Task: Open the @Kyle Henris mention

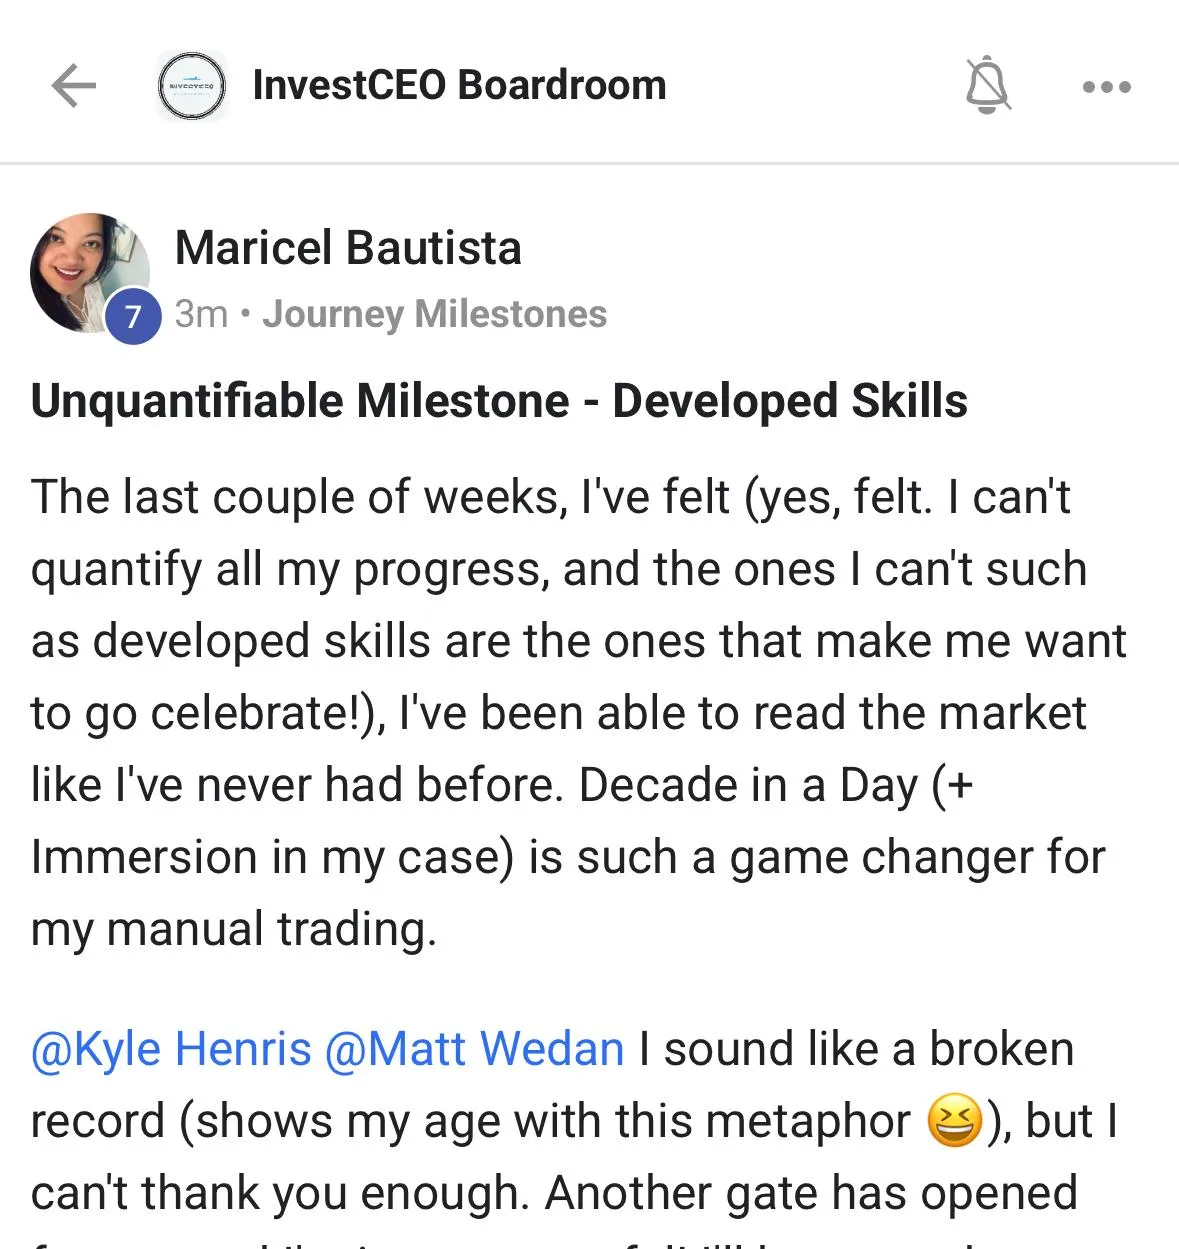Action: pos(171,1050)
